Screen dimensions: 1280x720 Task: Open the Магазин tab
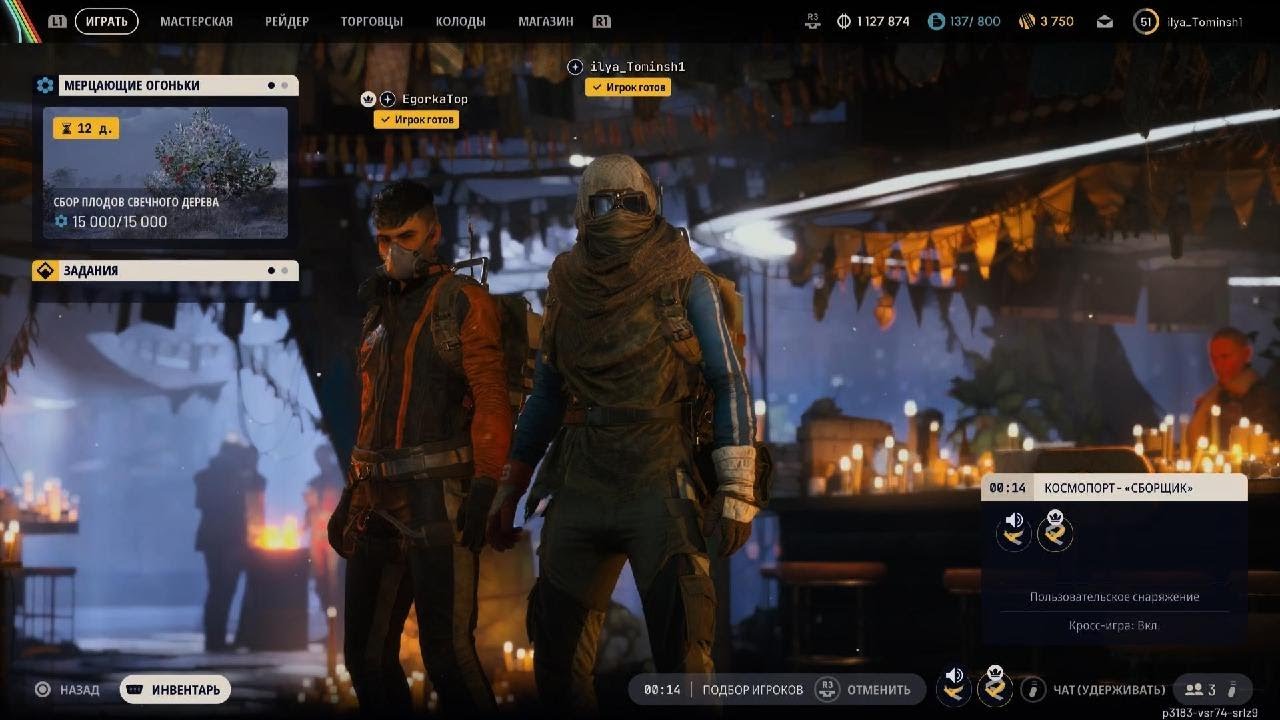pos(546,21)
